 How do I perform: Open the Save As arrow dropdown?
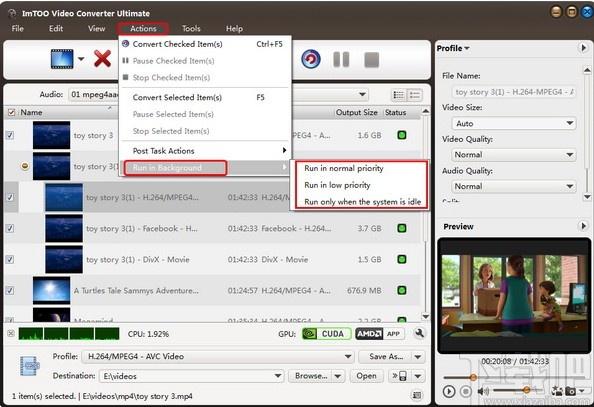(x=418, y=357)
